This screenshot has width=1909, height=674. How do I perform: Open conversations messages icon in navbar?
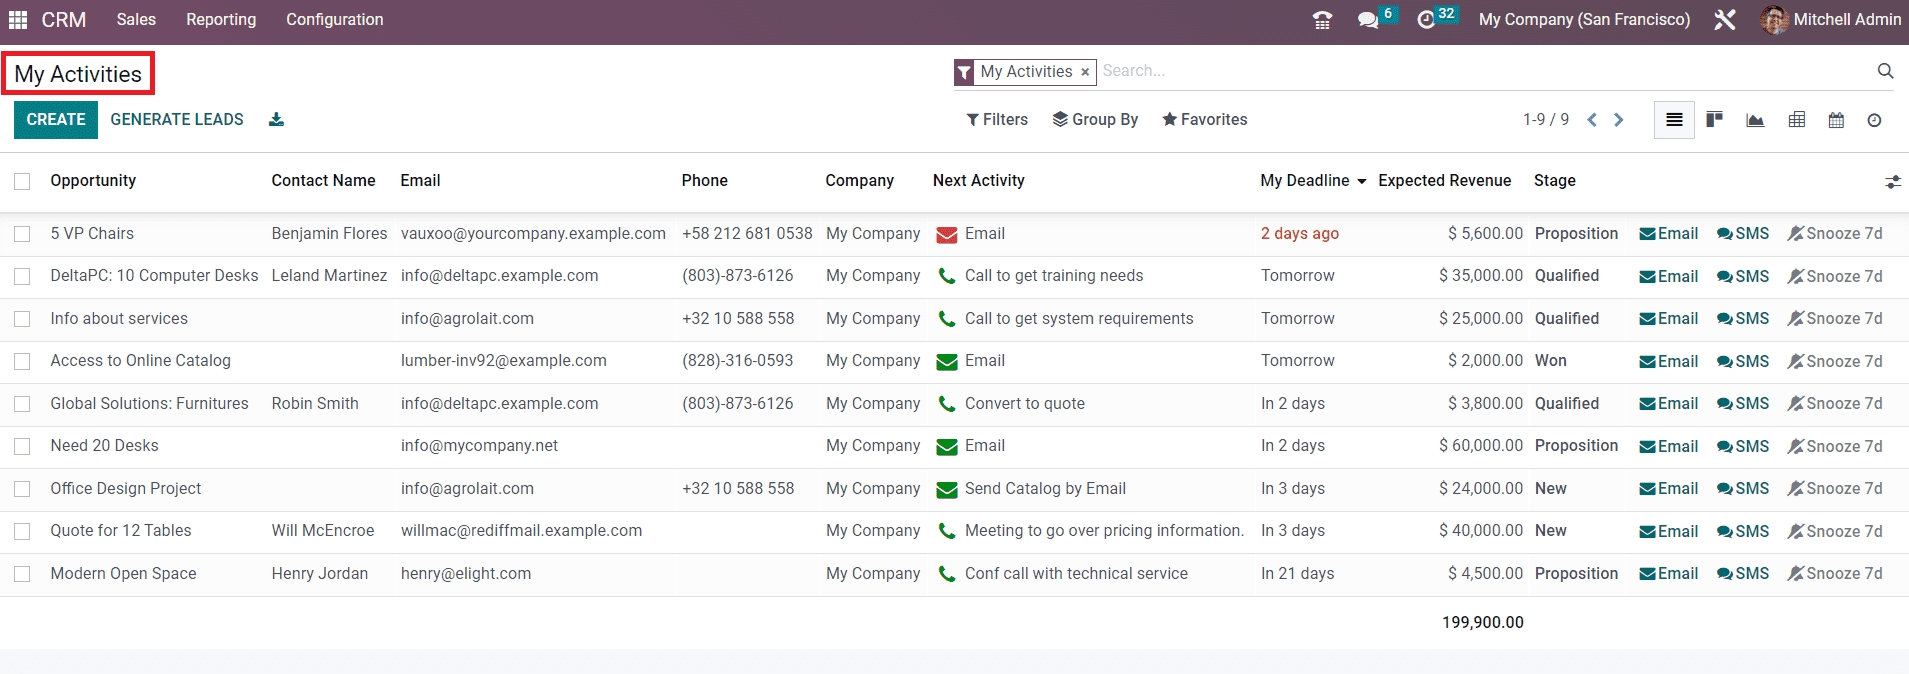1368,20
